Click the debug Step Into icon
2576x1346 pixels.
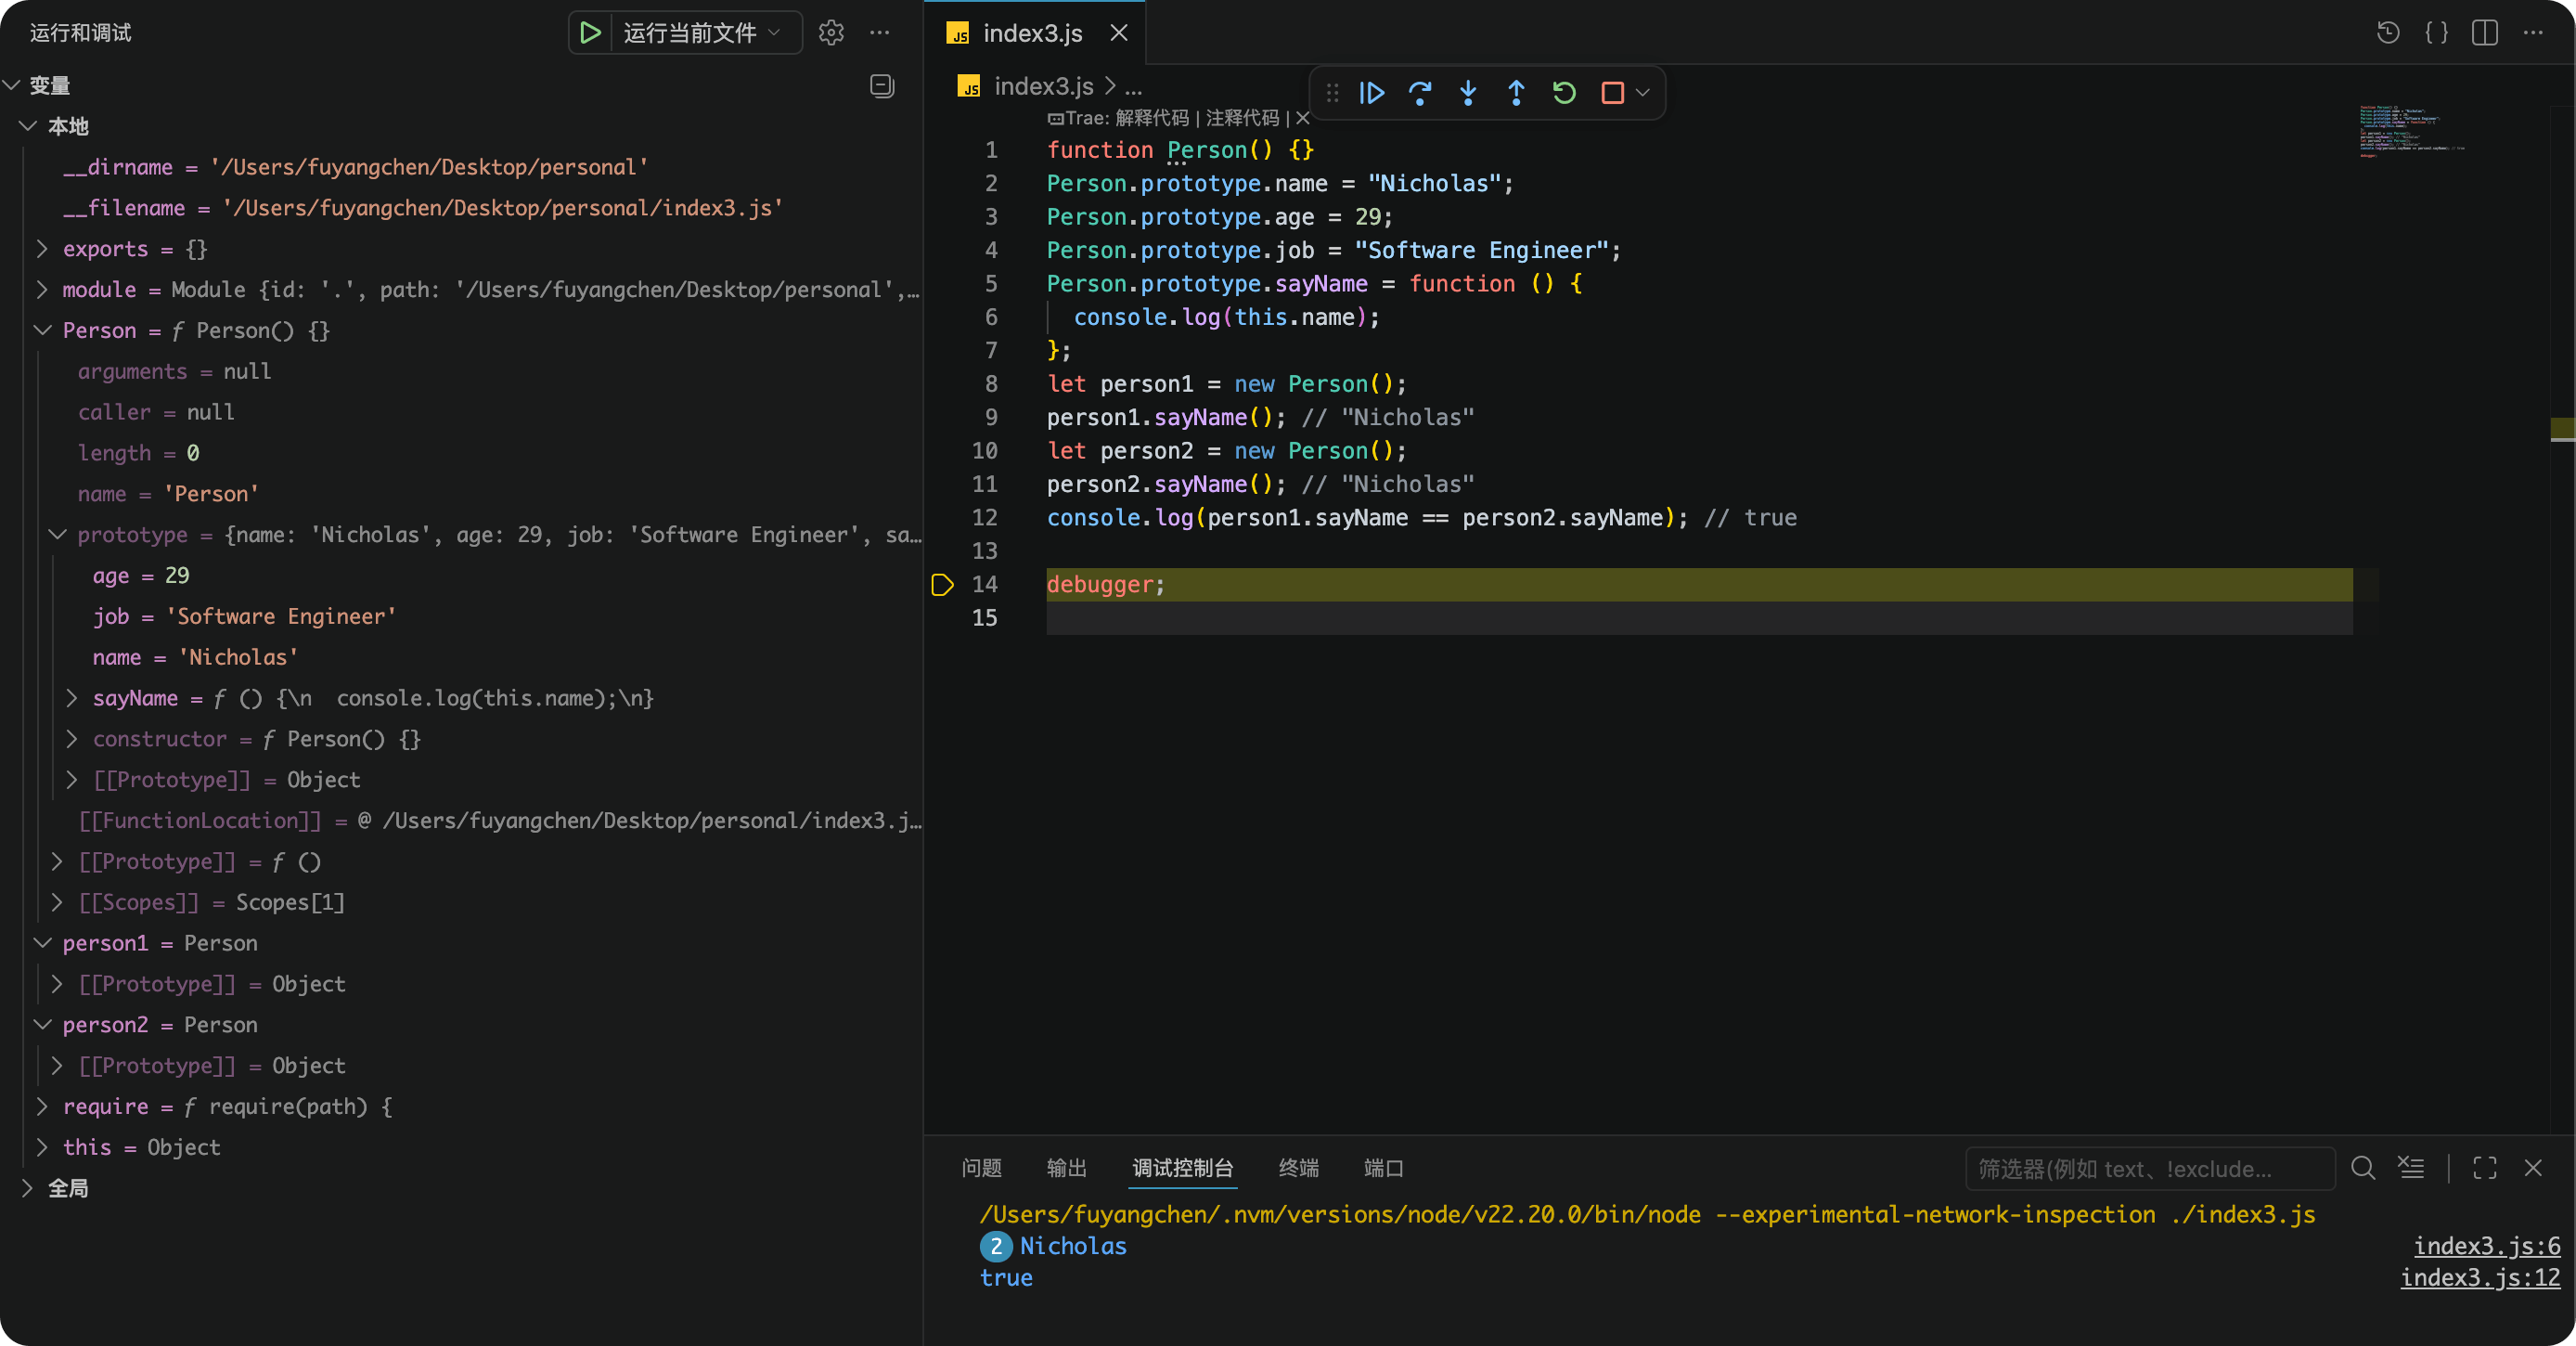1468,93
